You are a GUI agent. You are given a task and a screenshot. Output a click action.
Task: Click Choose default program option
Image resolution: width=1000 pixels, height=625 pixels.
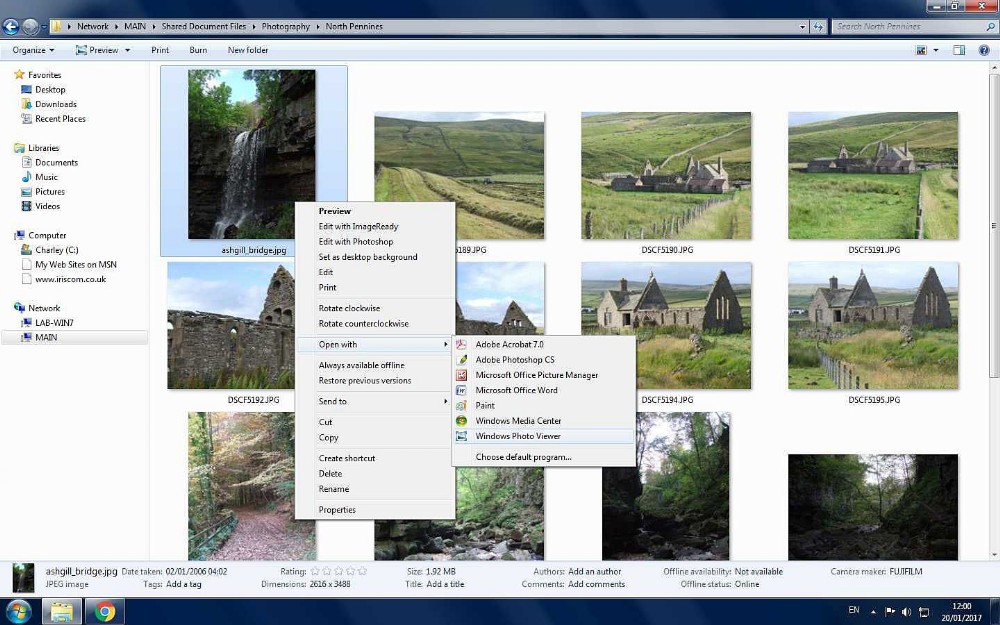pyautogui.click(x=523, y=457)
